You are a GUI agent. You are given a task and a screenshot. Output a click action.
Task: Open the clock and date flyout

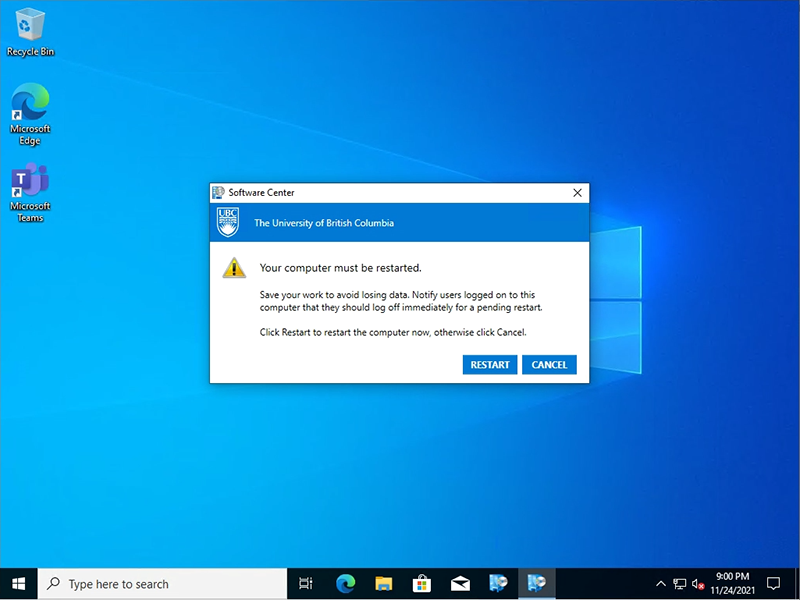732,584
